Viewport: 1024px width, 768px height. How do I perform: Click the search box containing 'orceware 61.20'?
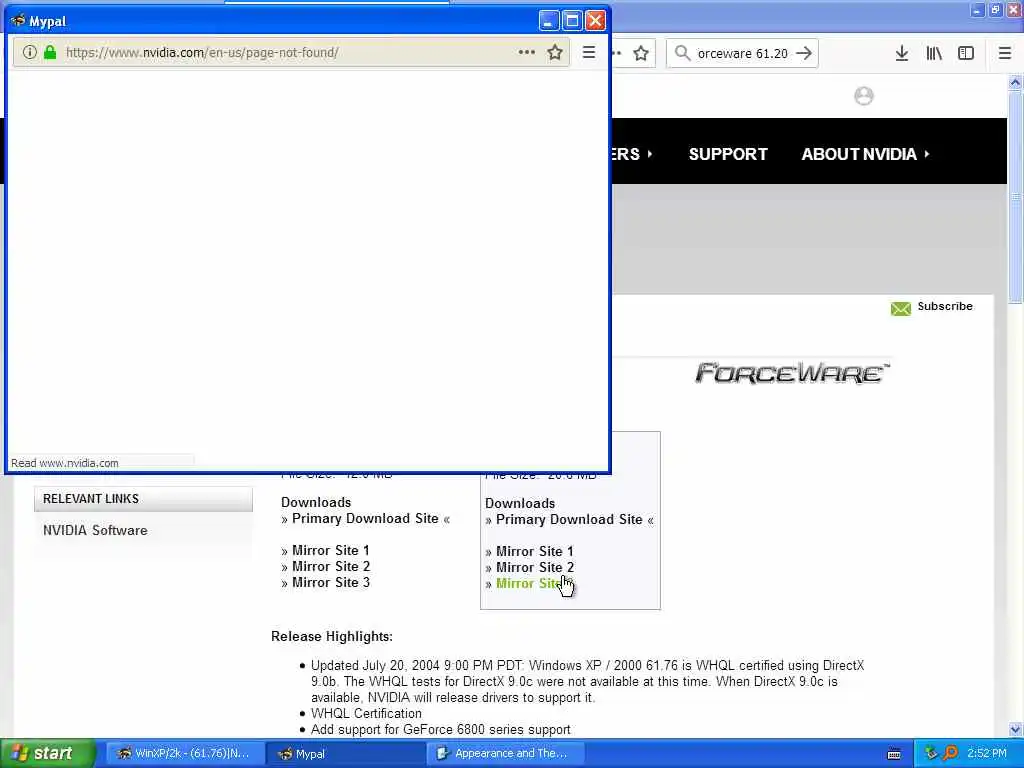pos(743,54)
